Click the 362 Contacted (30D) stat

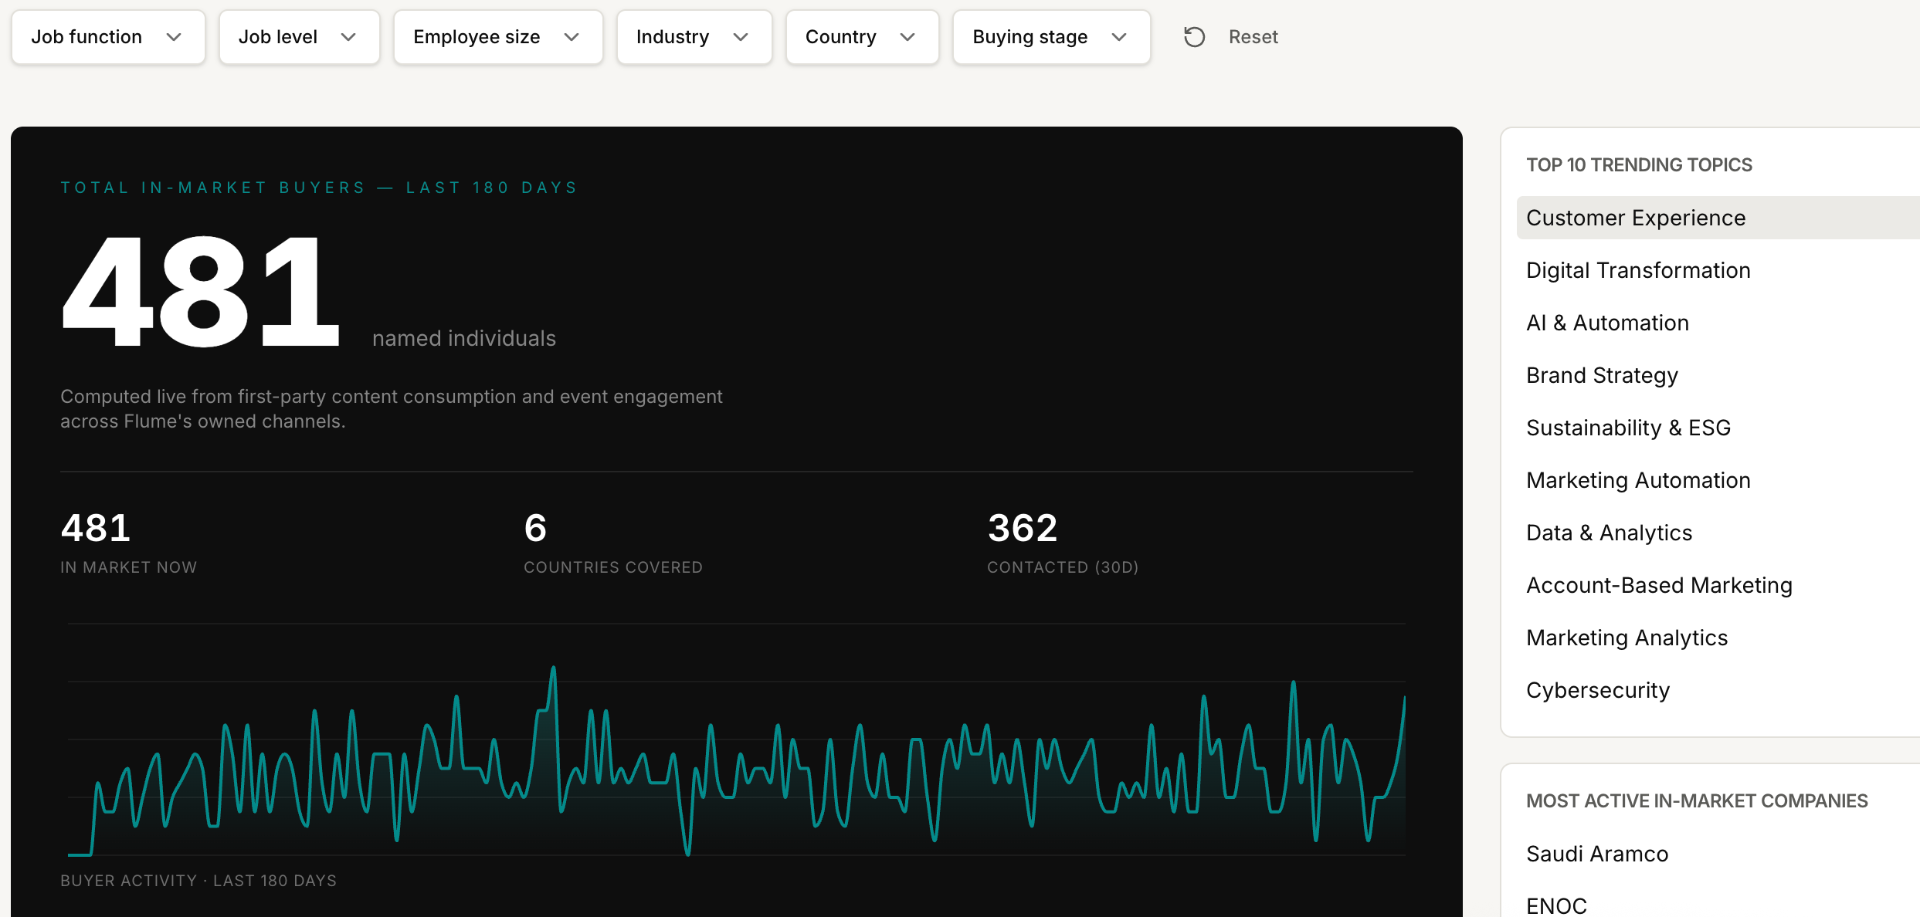point(1063,543)
